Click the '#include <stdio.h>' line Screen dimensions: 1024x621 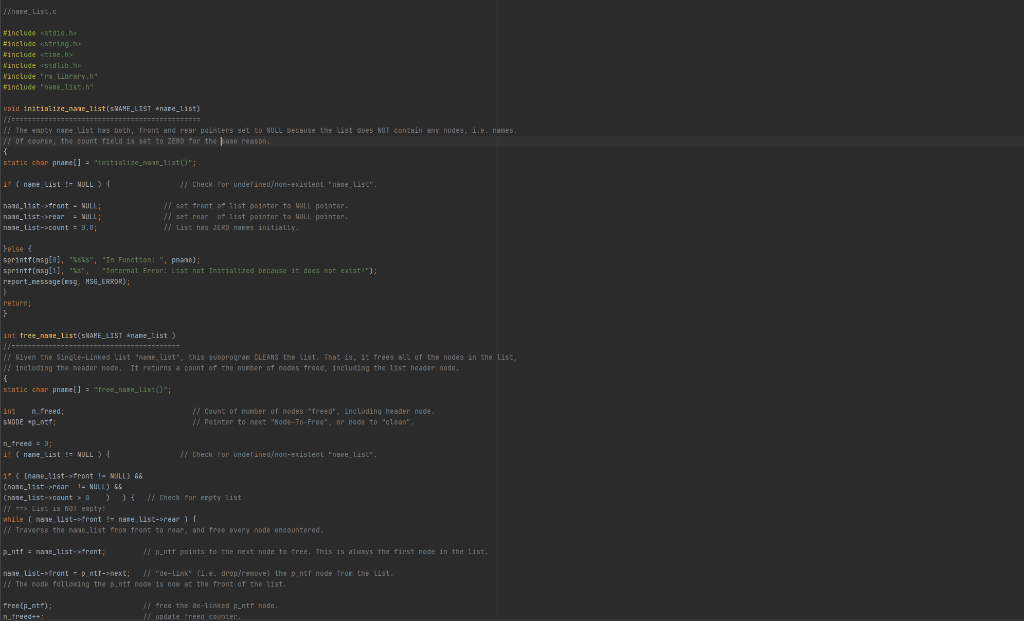click(x=40, y=33)
